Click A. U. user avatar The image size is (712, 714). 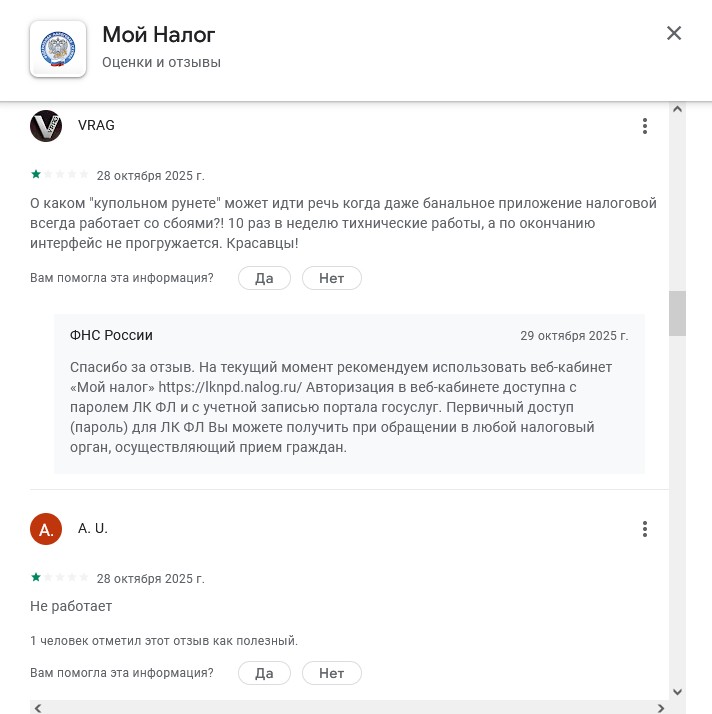click(47, 529)
